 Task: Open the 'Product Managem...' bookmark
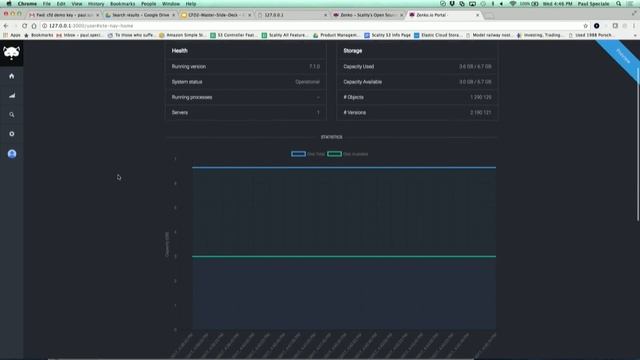click(336, 35)
